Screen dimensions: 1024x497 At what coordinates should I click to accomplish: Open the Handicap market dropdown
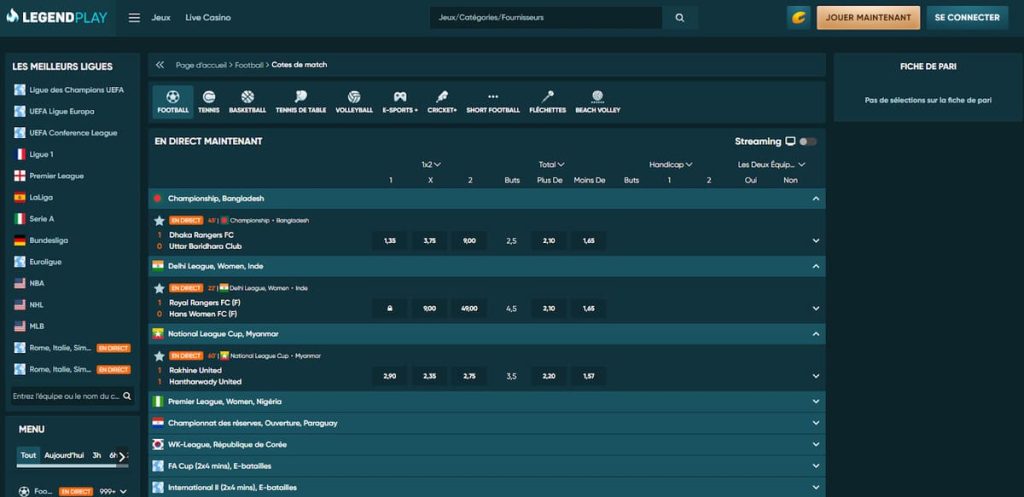pos(671,165)
